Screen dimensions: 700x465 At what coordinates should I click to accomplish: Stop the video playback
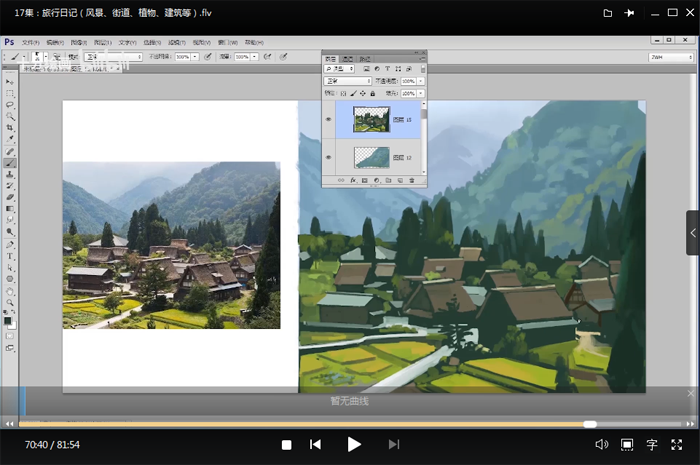(x=286, y=444)
